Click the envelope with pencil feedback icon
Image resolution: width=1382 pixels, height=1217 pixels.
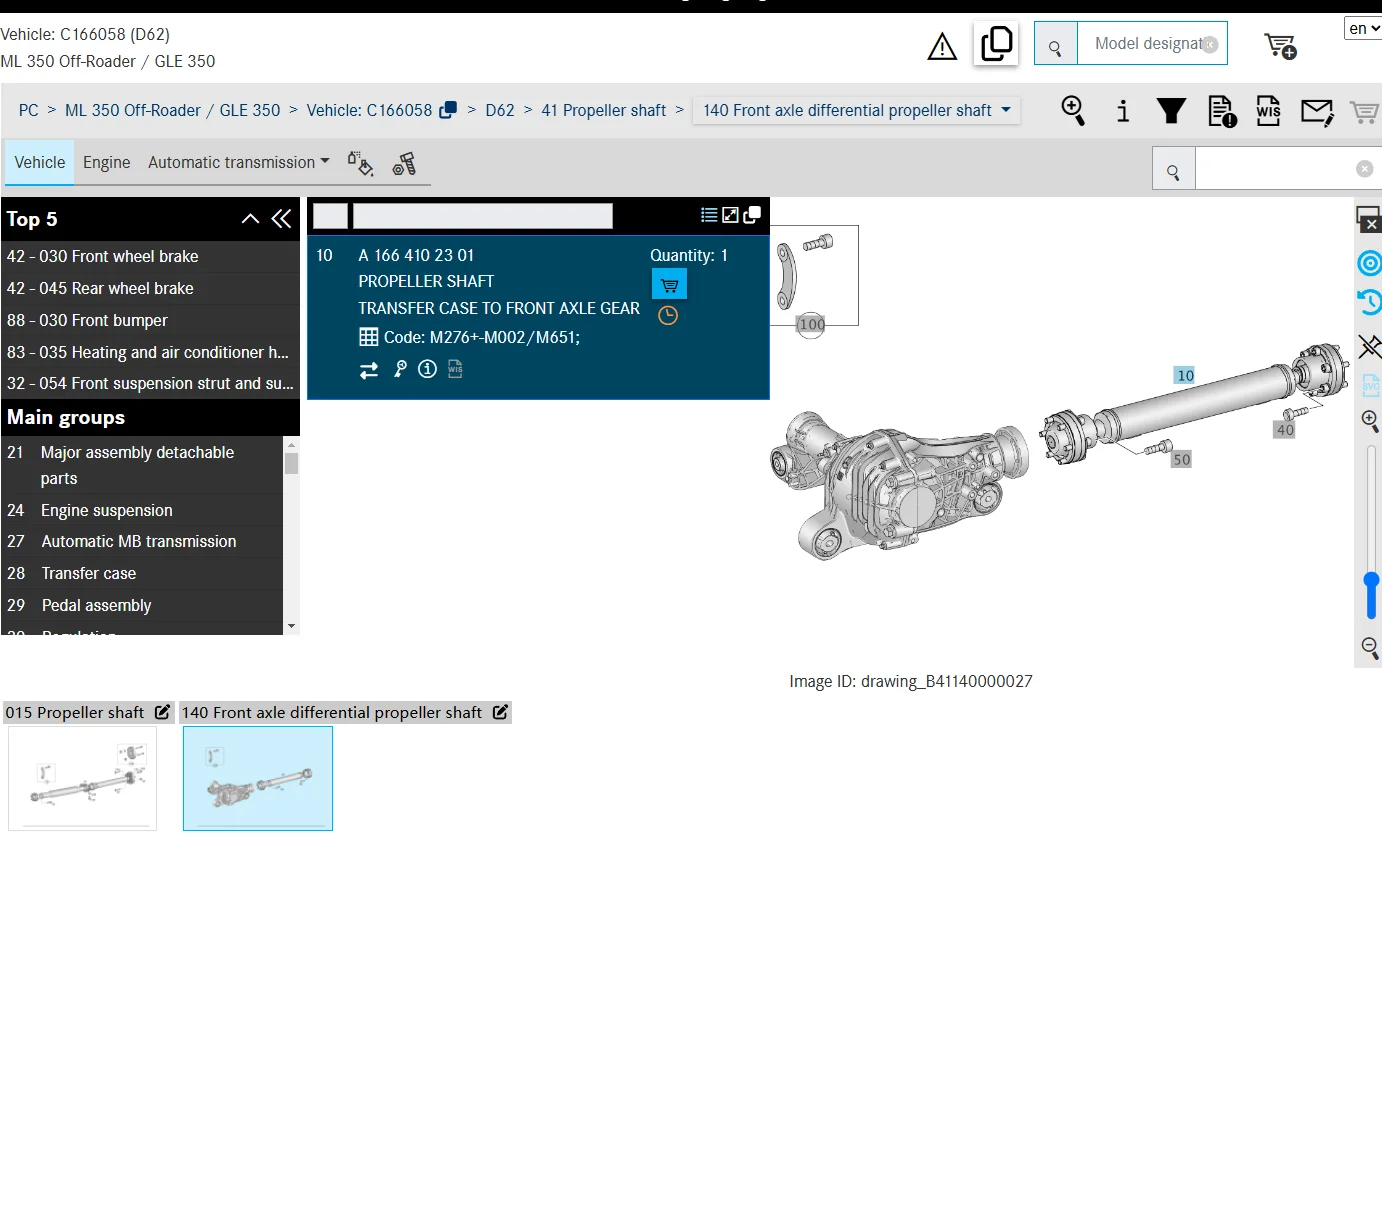coord(1317,111)
